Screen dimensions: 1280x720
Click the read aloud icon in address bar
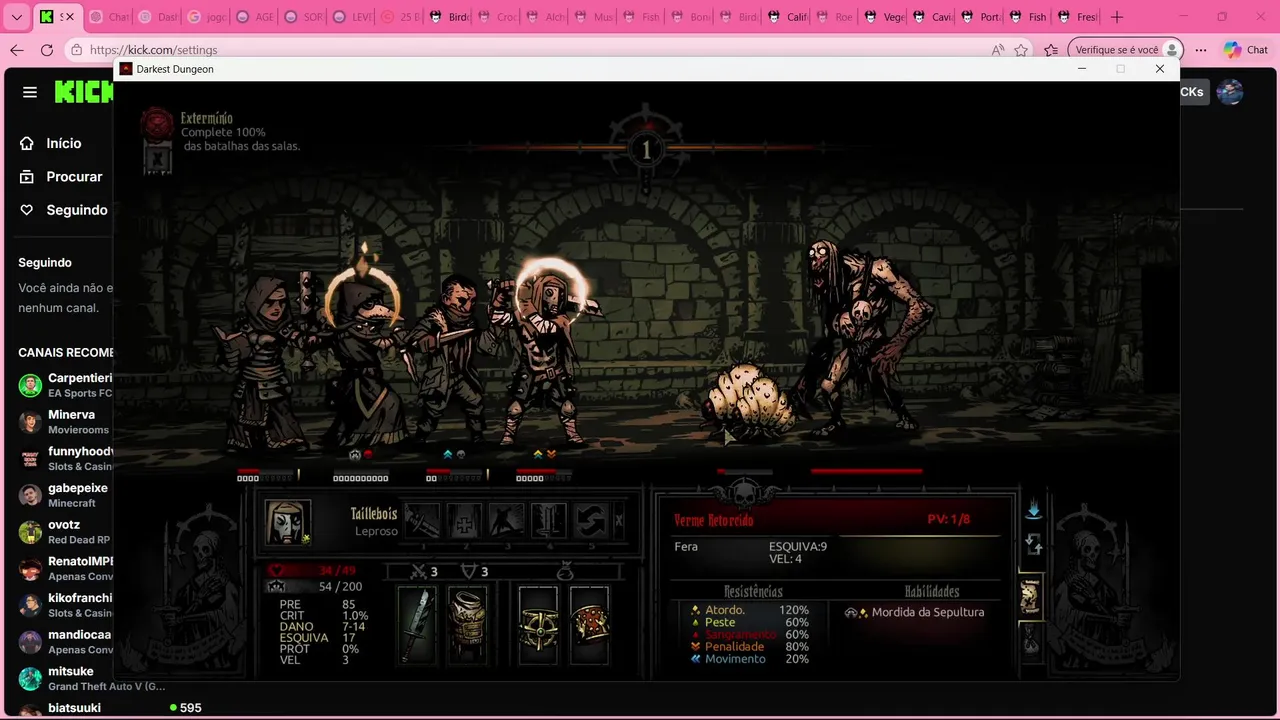point(997,49)
